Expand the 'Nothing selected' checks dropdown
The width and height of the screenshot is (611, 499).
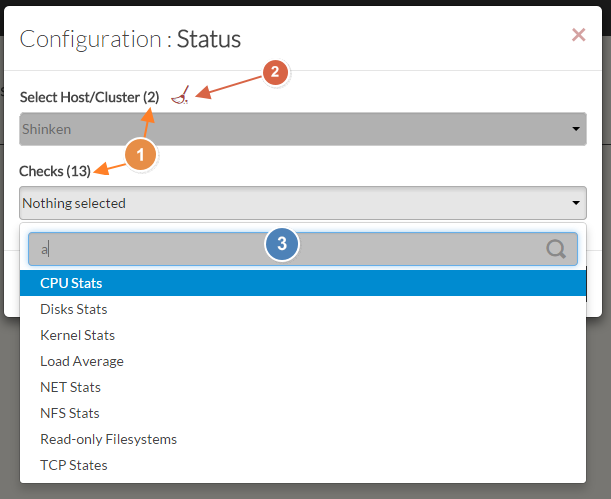pyautogui.click(x=302, y=203)
